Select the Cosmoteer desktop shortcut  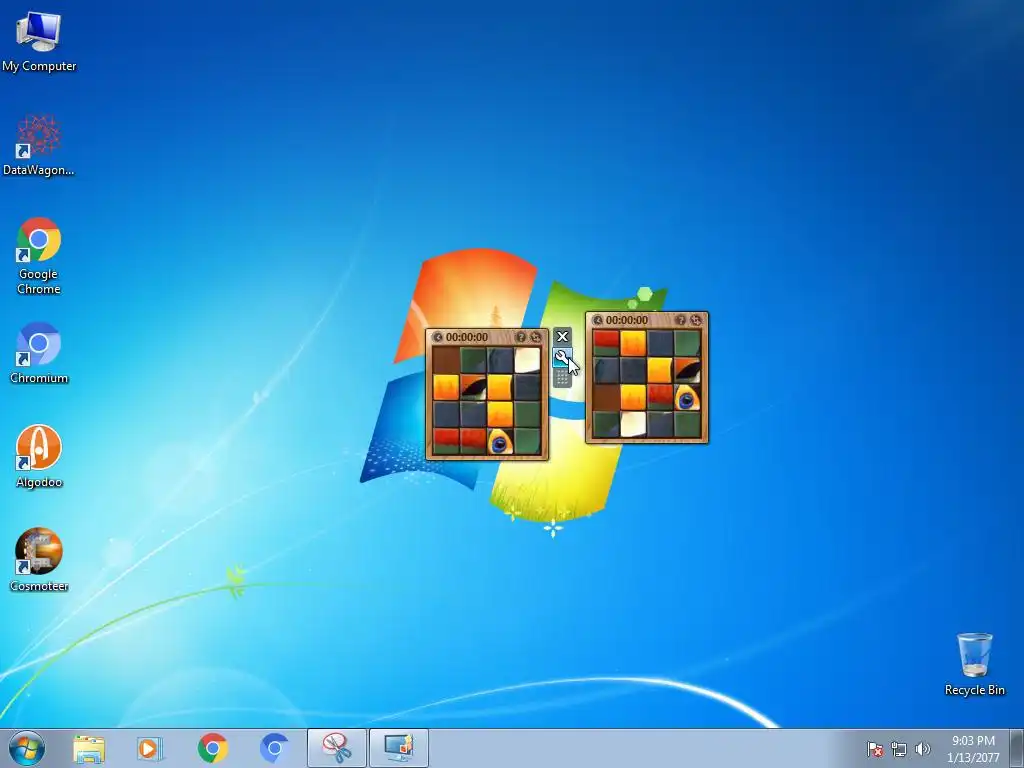point(39,560)
